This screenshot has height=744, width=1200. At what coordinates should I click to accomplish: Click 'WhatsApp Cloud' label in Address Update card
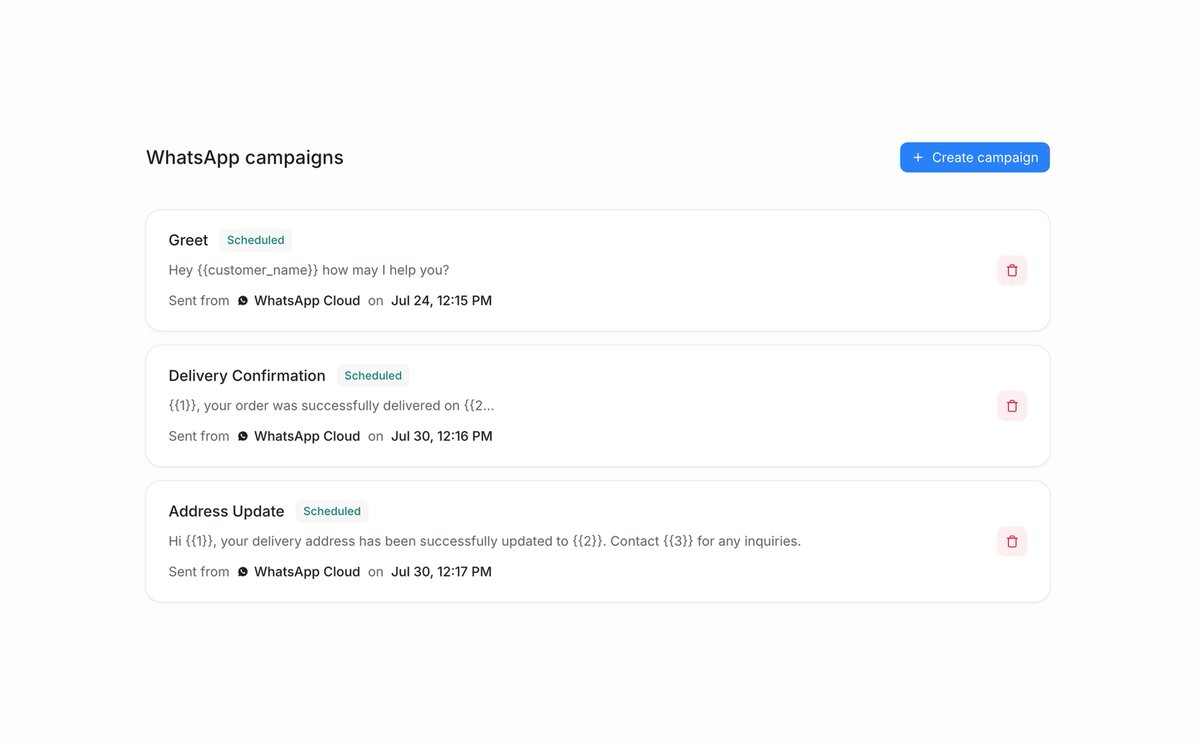tap(307, 572)
